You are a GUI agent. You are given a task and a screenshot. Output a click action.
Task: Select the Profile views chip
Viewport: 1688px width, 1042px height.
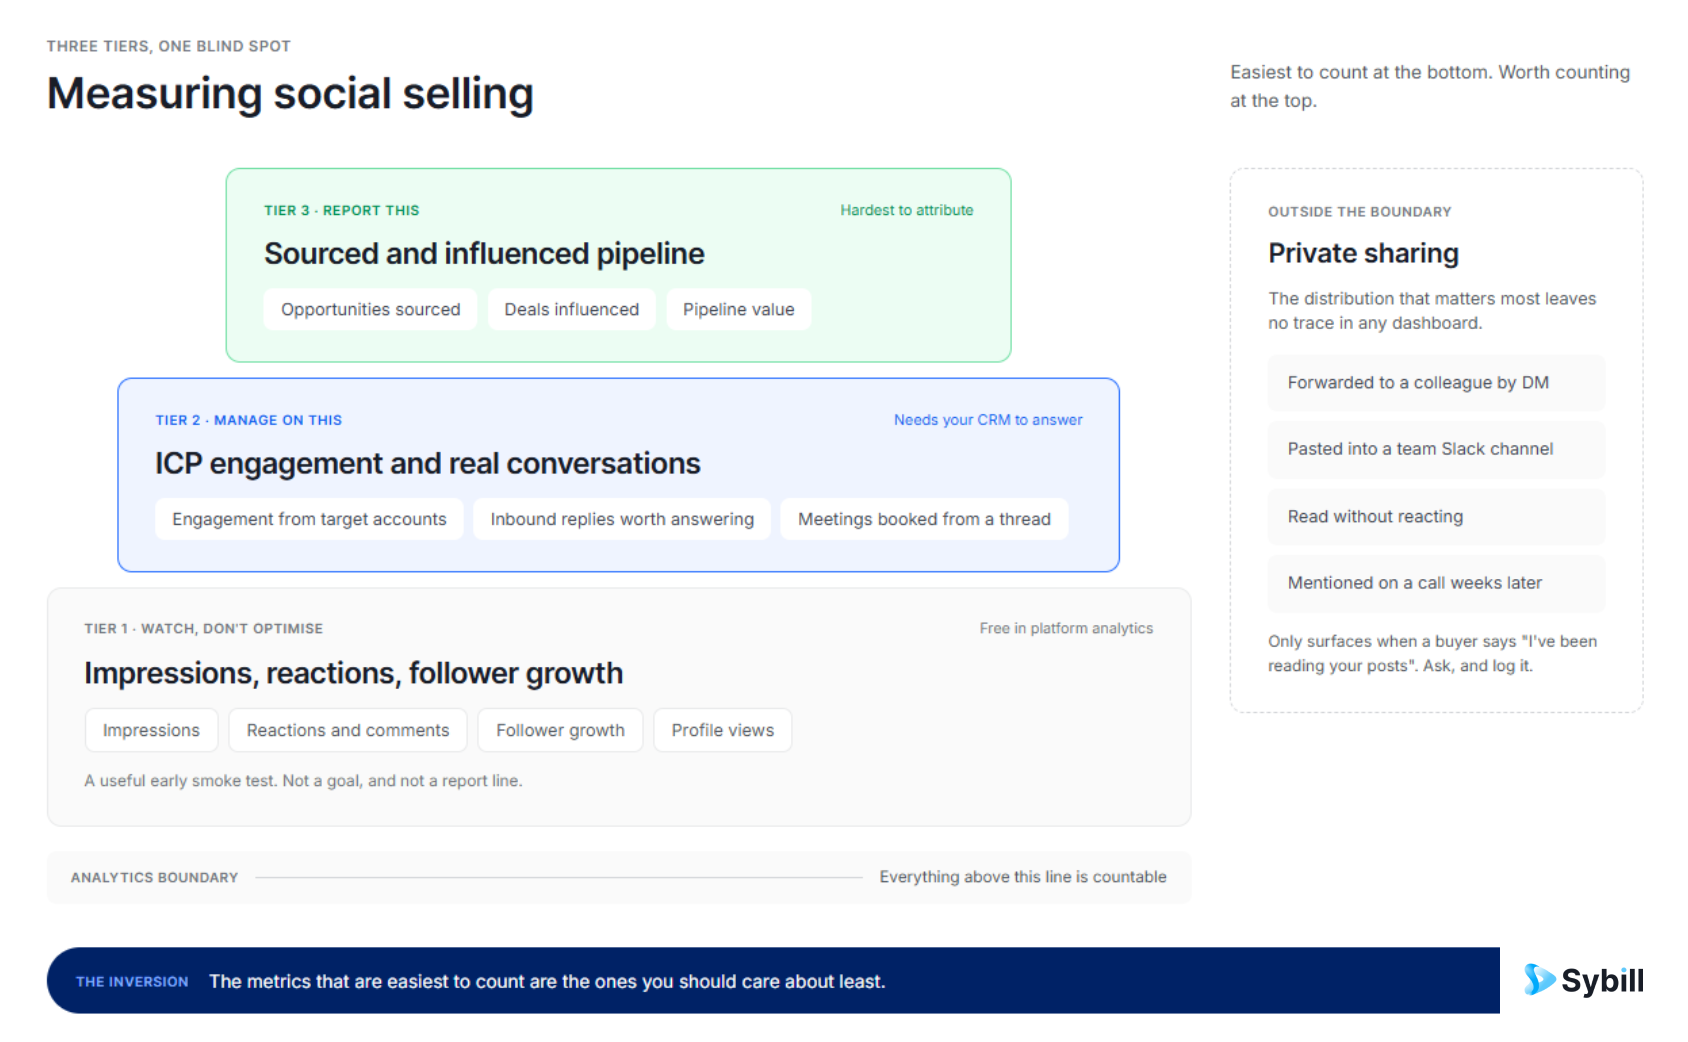tap(722, 730)
